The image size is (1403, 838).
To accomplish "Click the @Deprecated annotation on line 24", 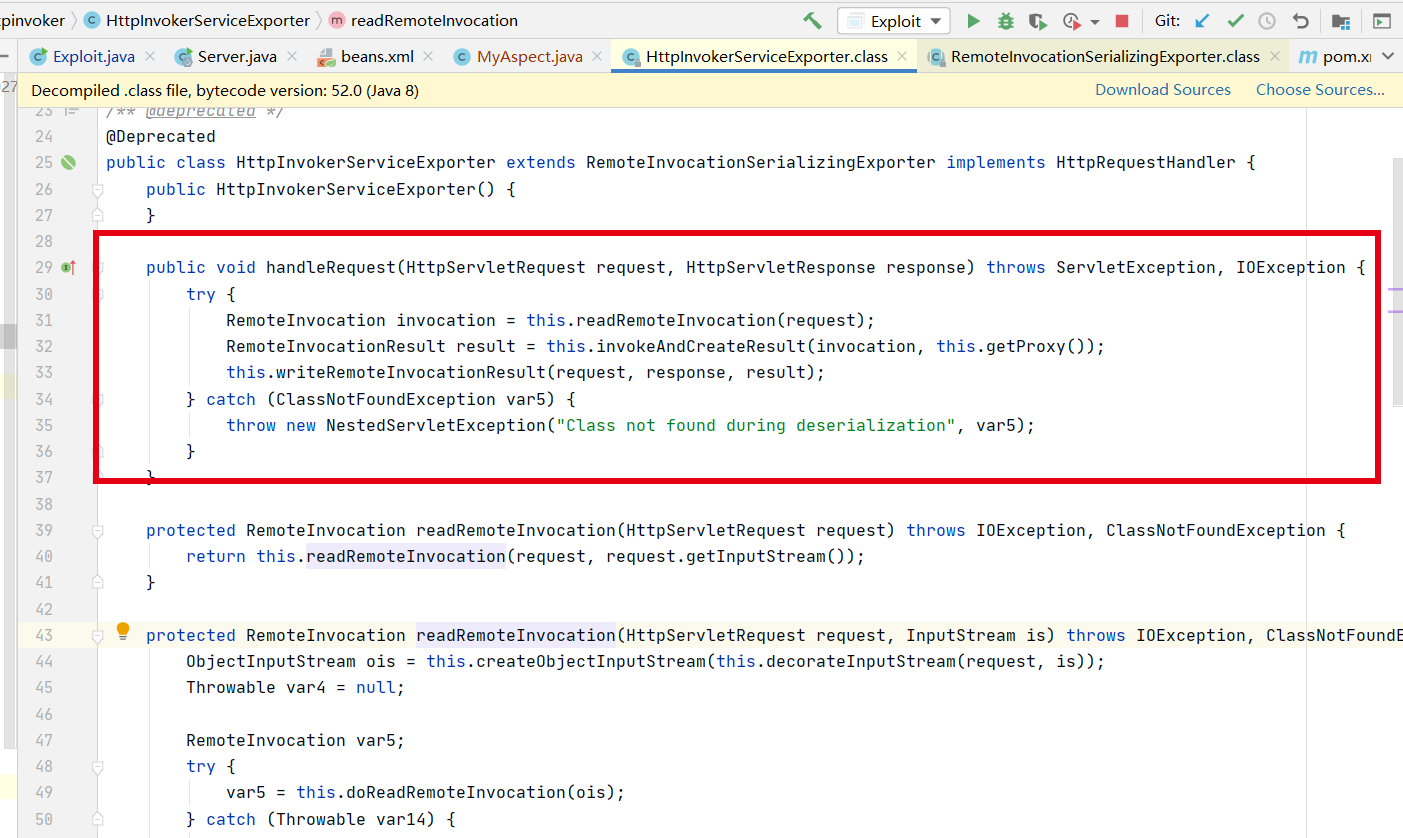I will click(160, 136).
